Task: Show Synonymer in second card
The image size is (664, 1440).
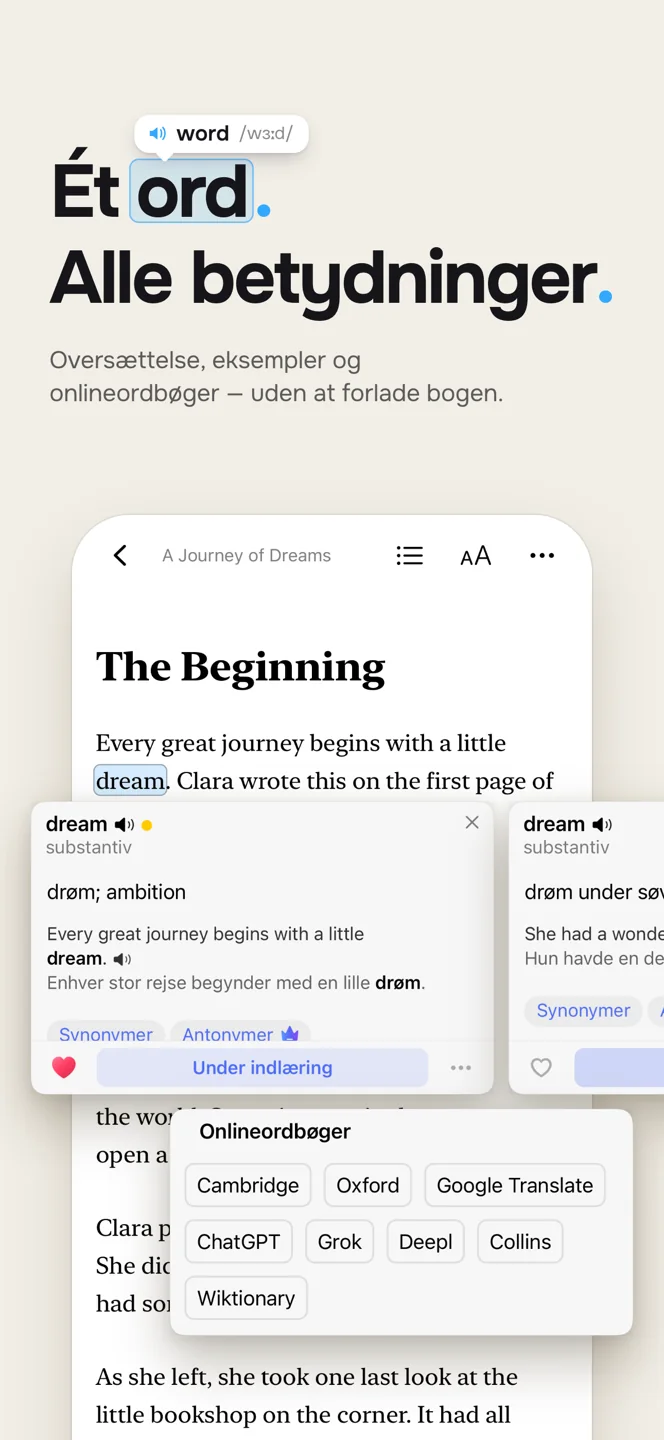Action: [x=583, y=1010]
